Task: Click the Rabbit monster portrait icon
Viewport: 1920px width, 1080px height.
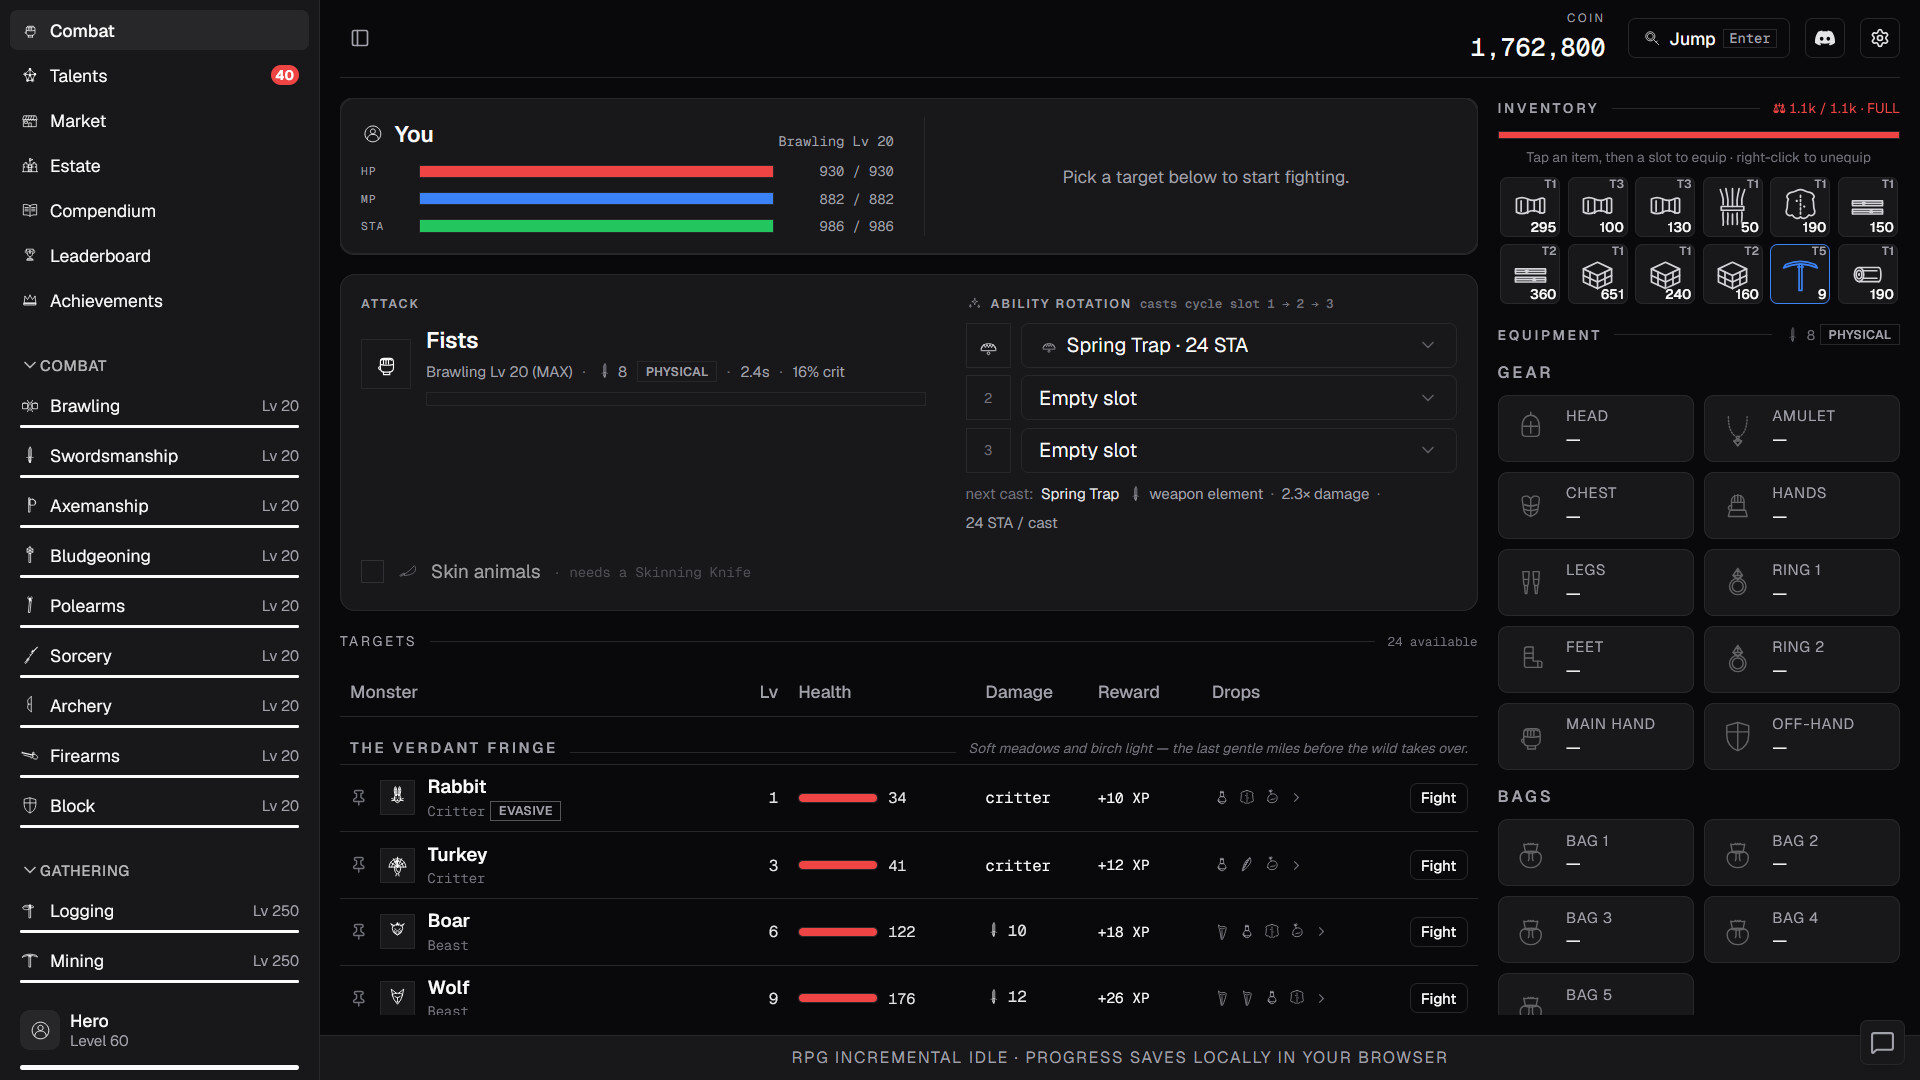Action: [x=397, y=797]
